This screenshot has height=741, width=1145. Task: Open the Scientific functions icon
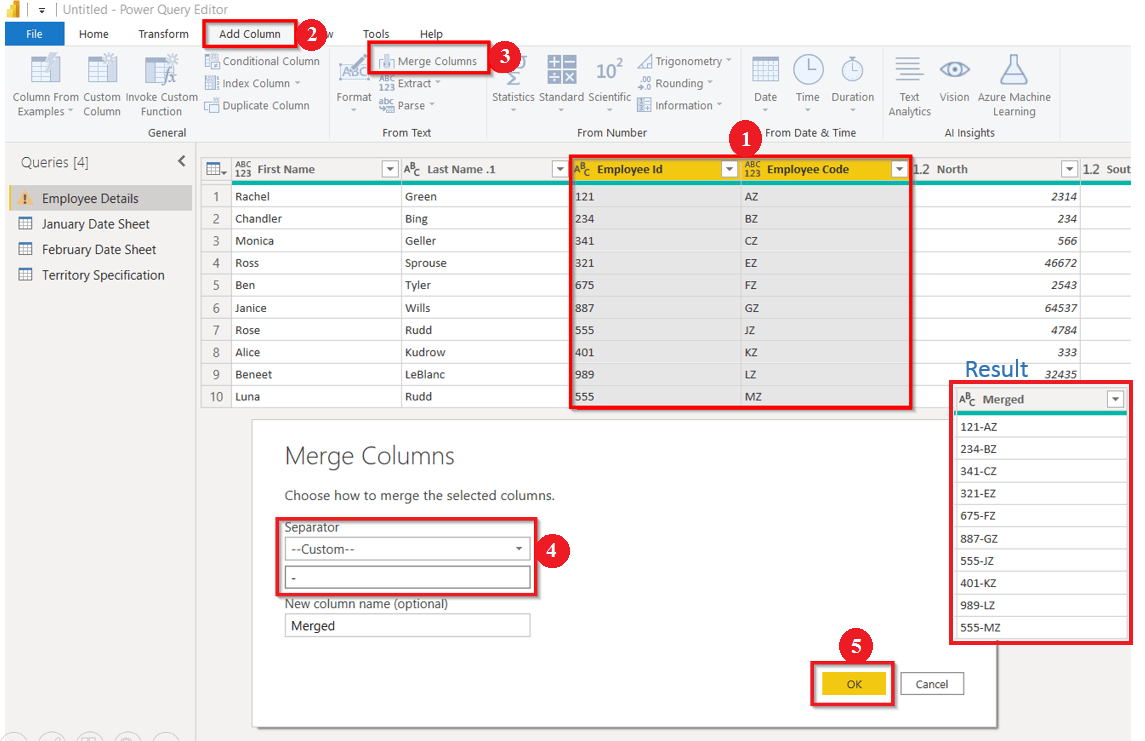pos(609,80)
